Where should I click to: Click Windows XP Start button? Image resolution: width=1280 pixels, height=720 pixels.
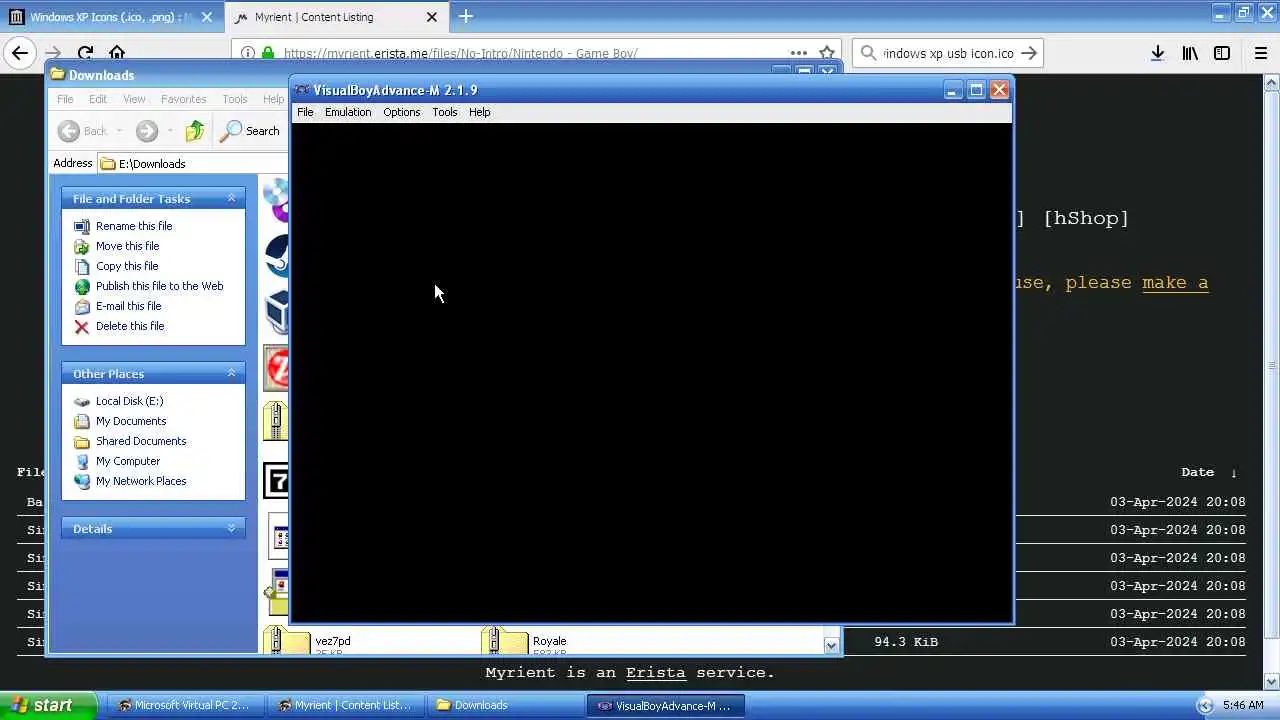(48, 705)
